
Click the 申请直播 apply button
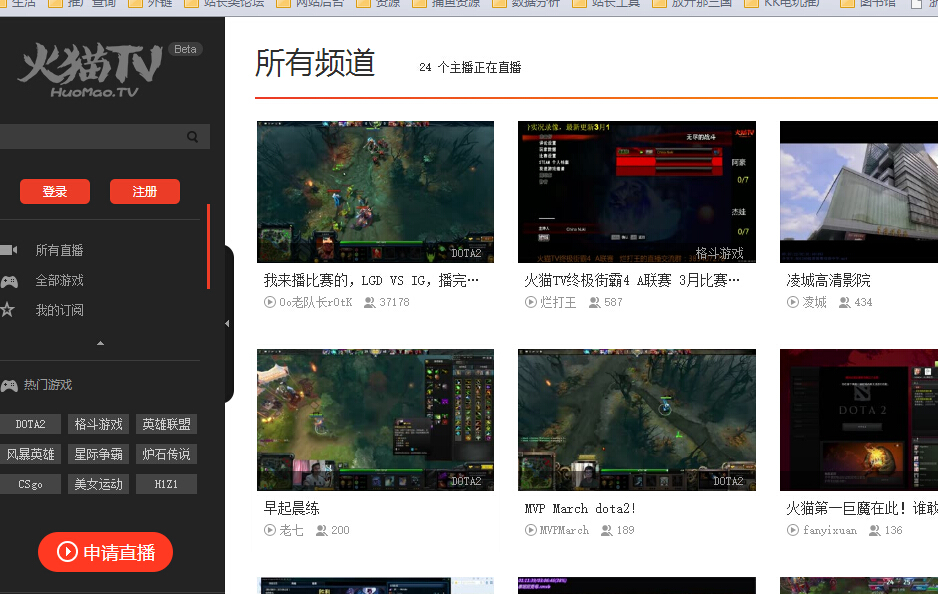[x=105, y=552]
